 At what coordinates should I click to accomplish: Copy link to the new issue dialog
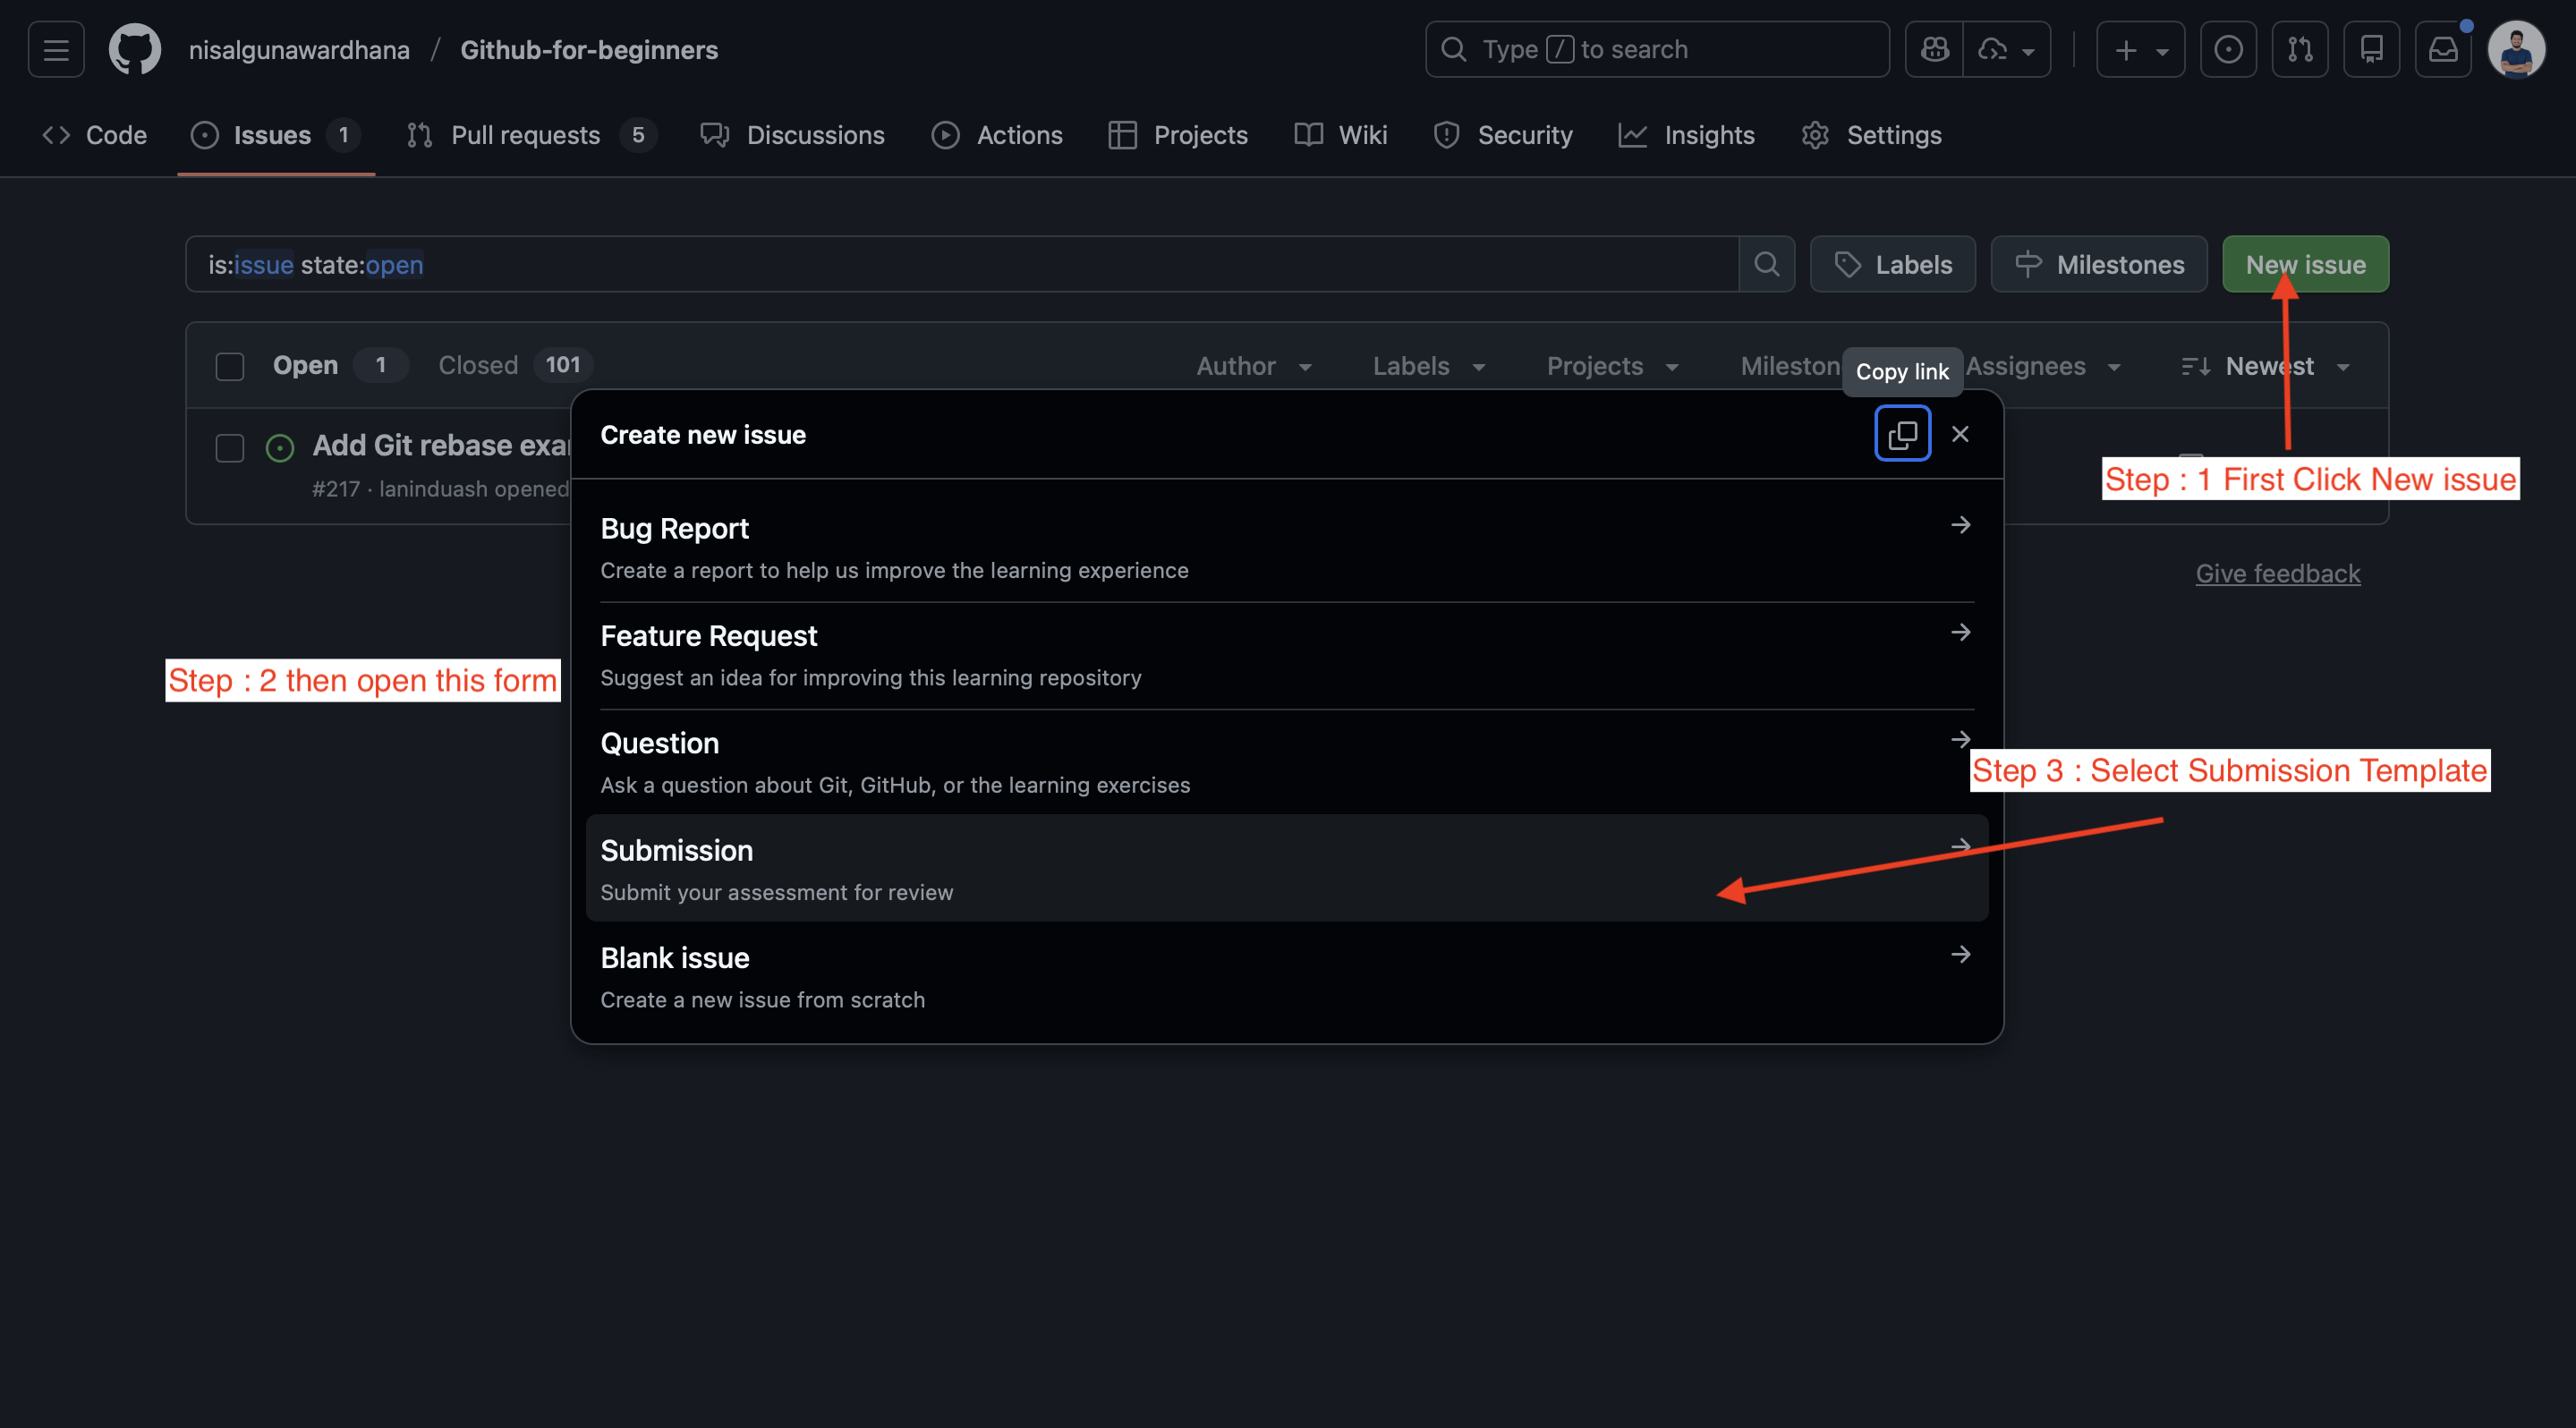[x=1902, y=434]
